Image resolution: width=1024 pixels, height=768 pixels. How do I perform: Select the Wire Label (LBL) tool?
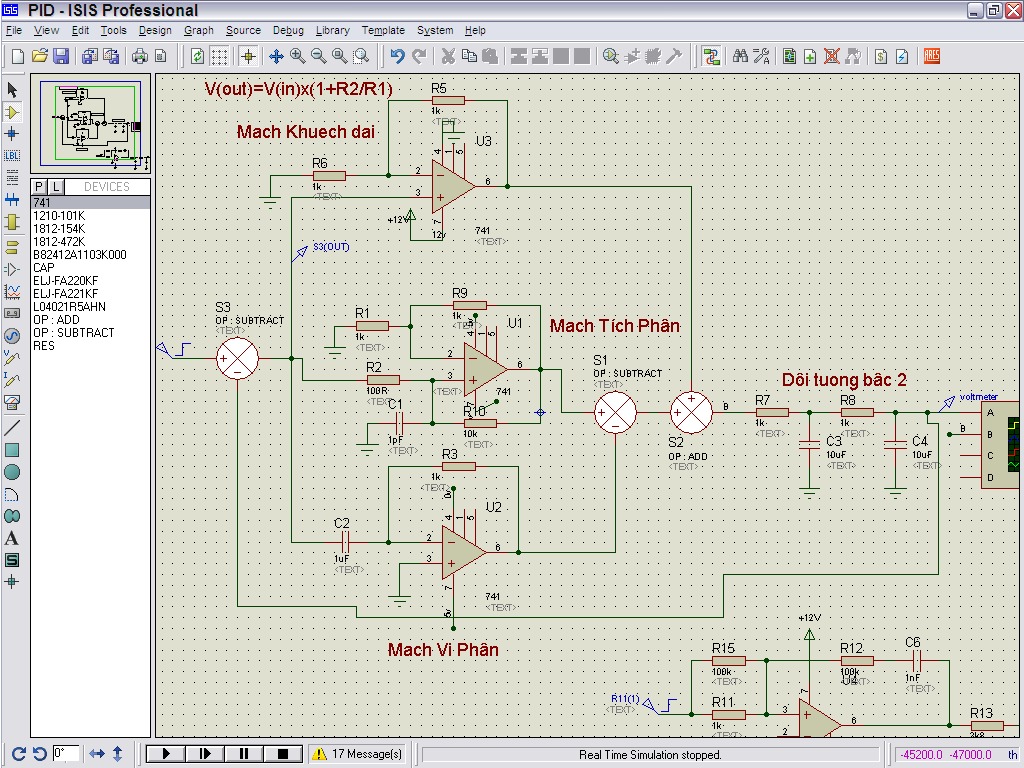pyautogui.click(x=12, y=155)
